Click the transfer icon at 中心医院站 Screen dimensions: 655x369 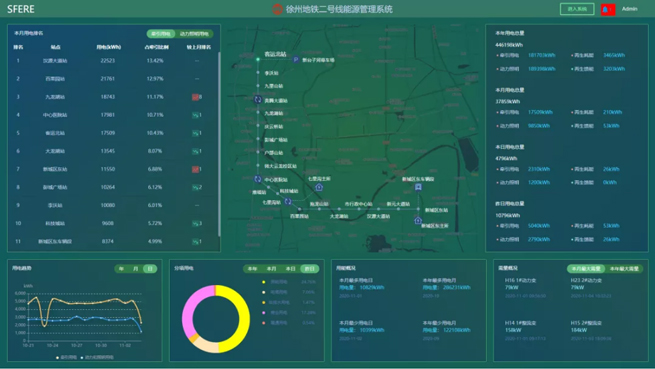(x=258, y=179)
